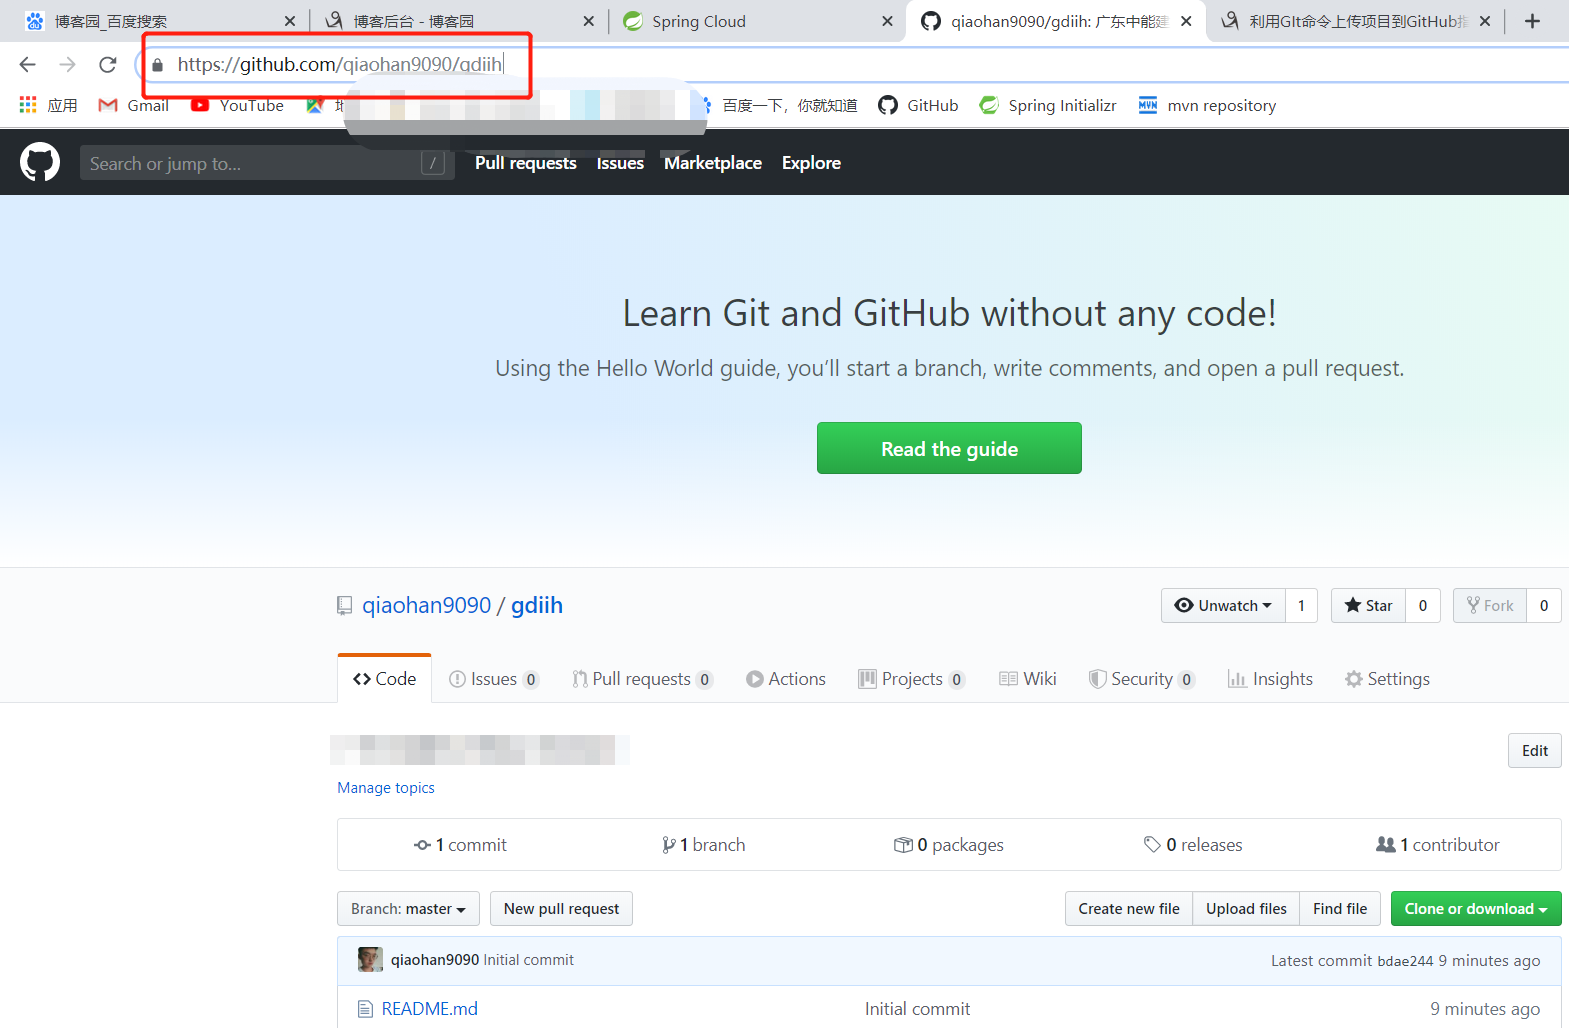Open Issues in GitHub header

tap(620, 163)
